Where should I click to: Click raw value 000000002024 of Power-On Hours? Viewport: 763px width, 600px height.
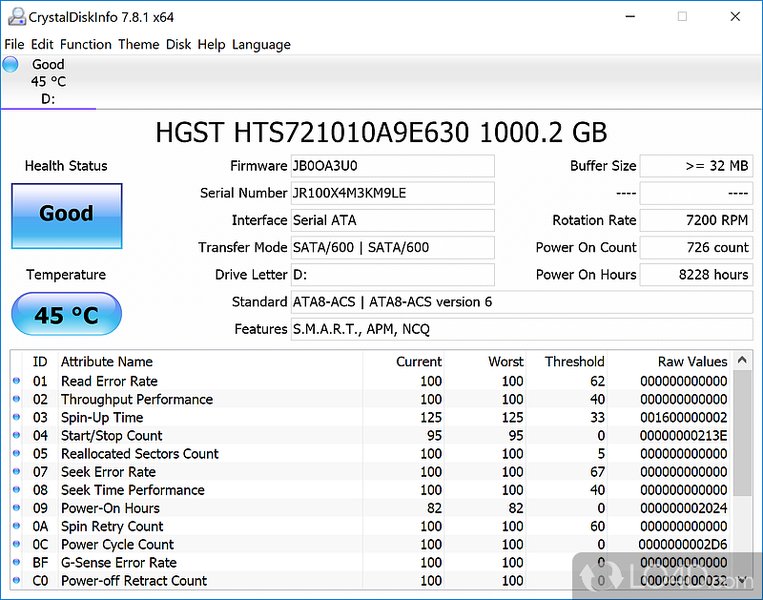[x=684, y=508]
